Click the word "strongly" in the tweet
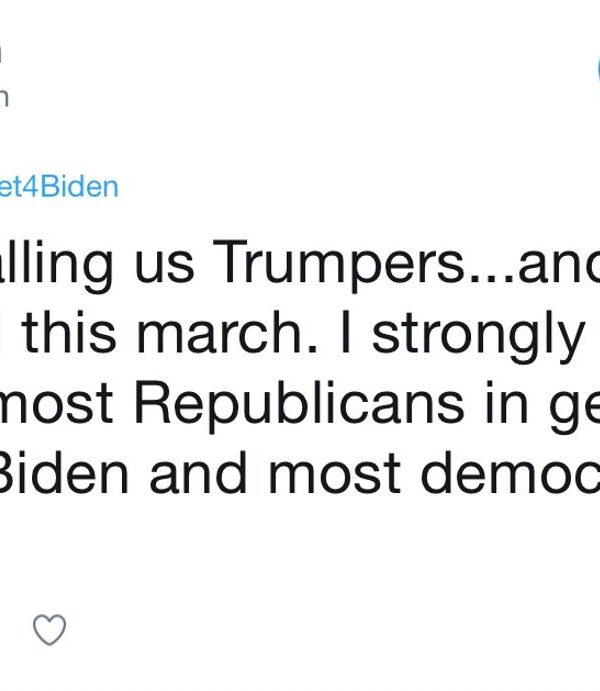The height and width of the screenshot is (691, 600). (x=478, y=335)
